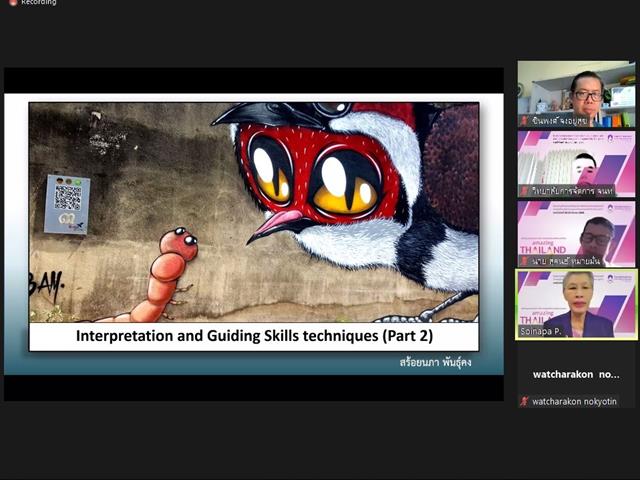Open the video tile of the participant by the bookshelf
This screenshot has height=480, width=640.
[x=576, y=94]
